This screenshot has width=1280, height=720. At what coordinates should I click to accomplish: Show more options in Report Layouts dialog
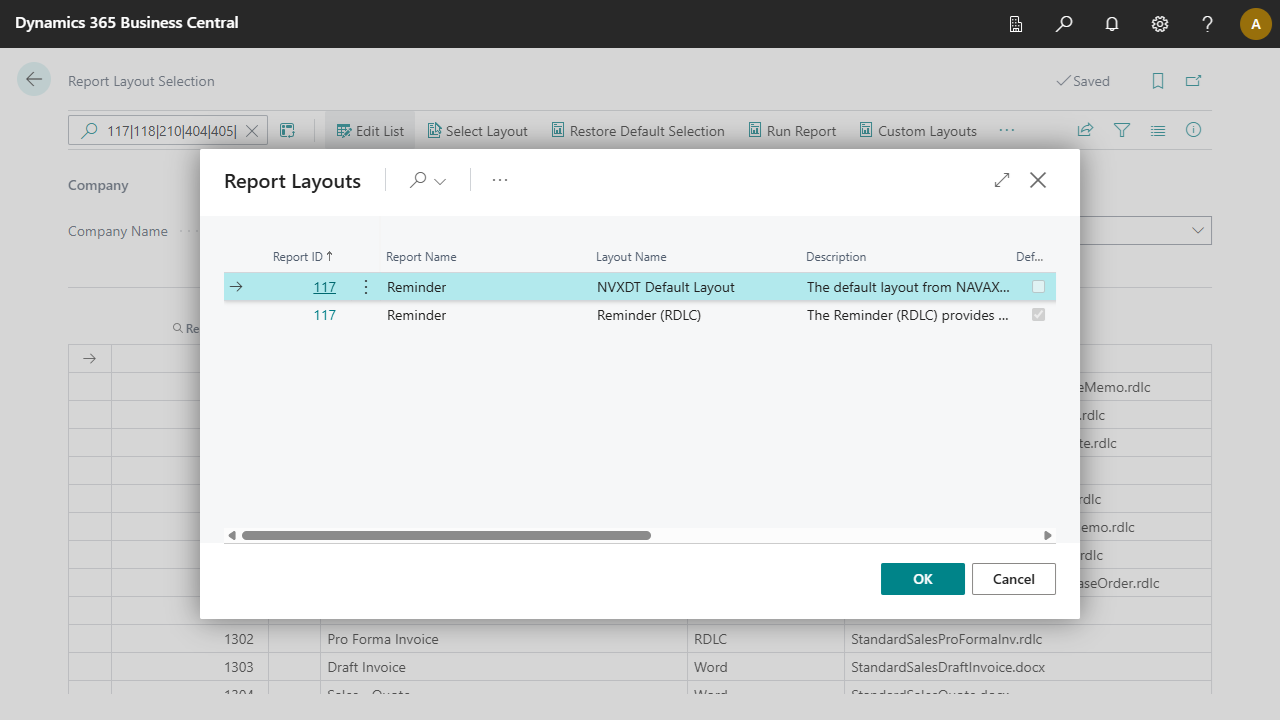click(x=500, y=180)
